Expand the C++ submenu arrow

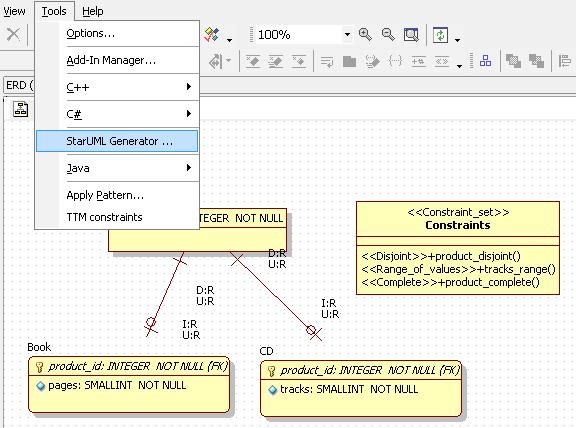(188, 87)
